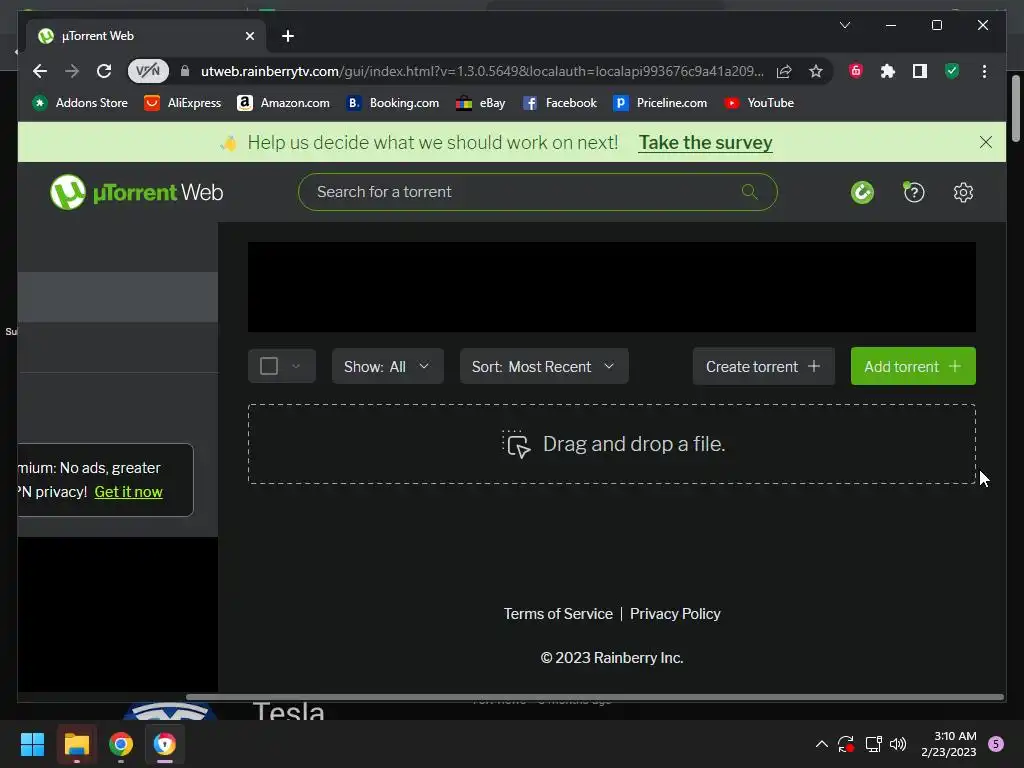Open the settings gear icon

click(x=963, y=192)
